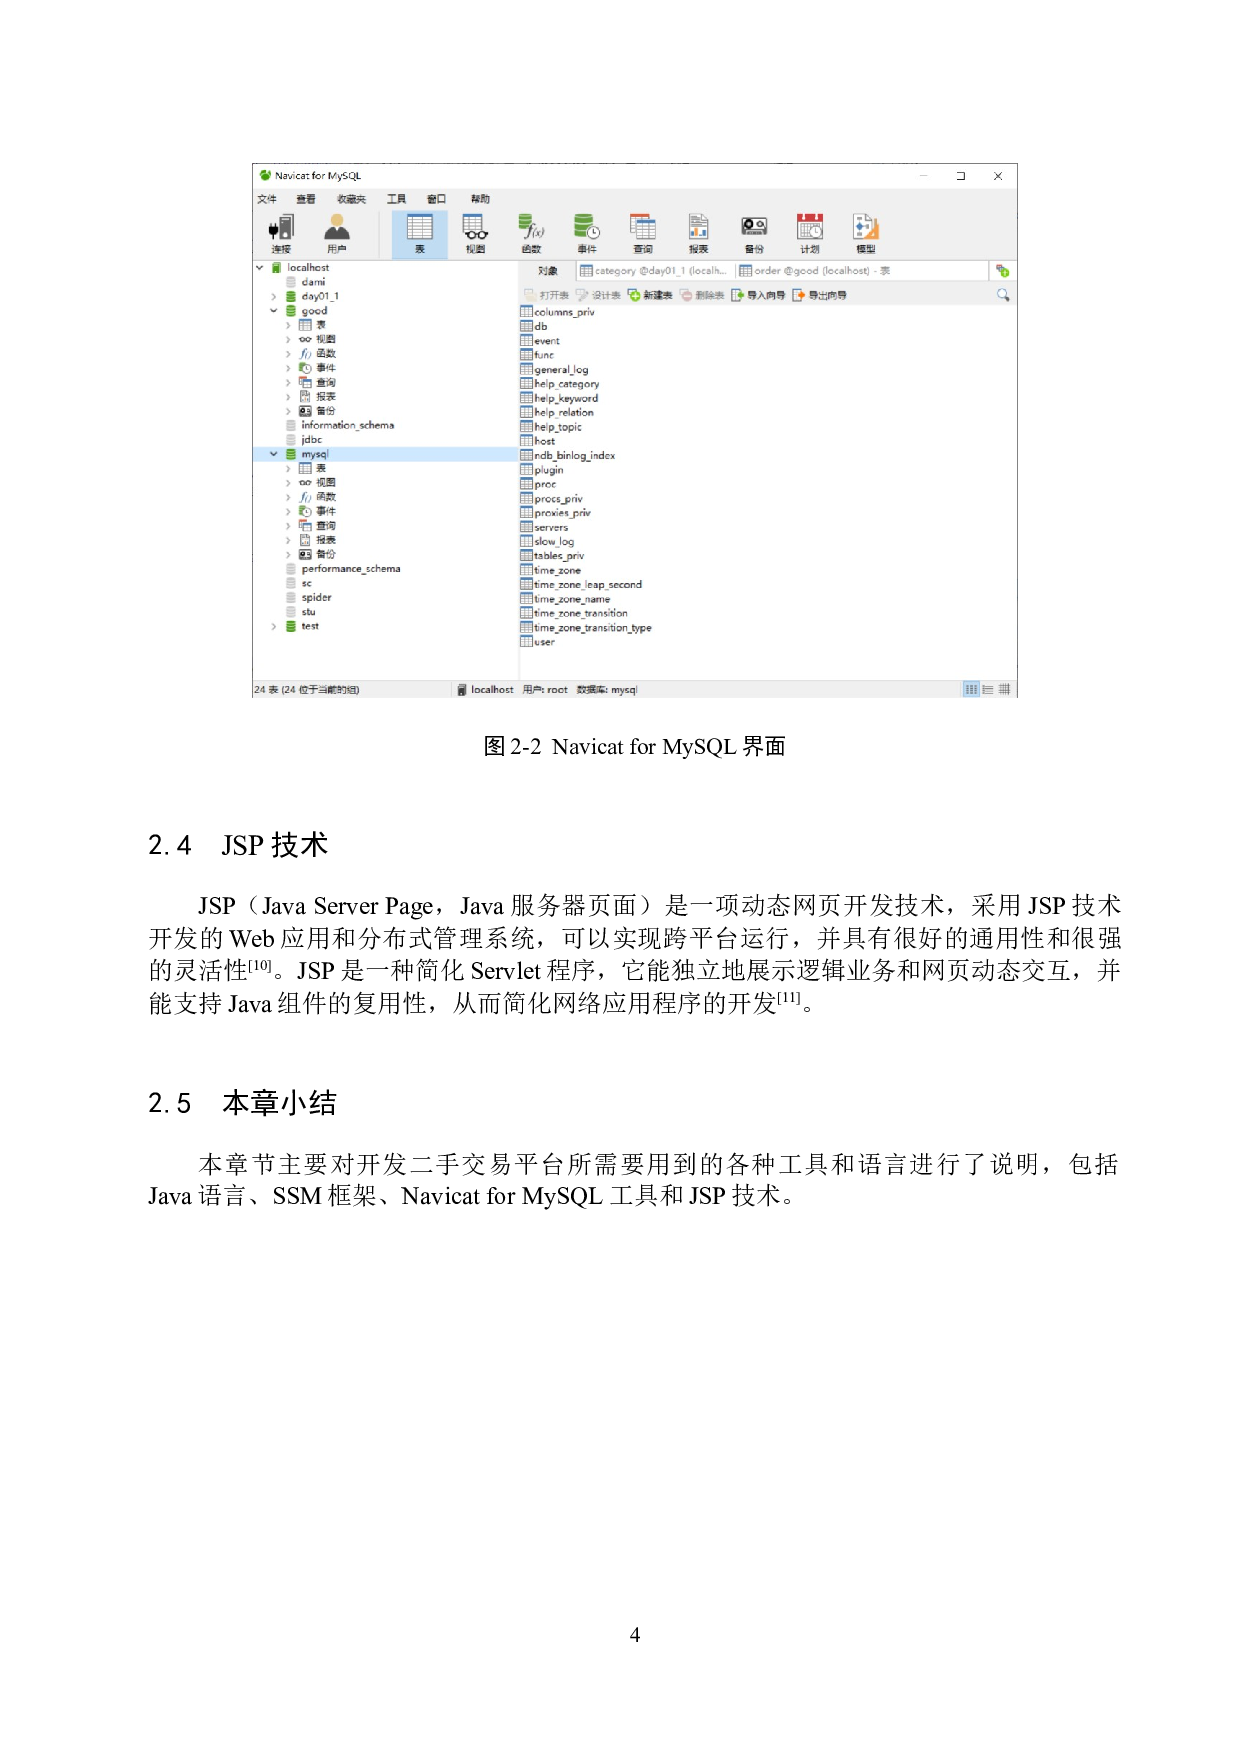The width and height of the screenshot is (1240, 1754).
Task: Click the 函数 (Function) toolbar icon
Action: click(x=531, y=233)
